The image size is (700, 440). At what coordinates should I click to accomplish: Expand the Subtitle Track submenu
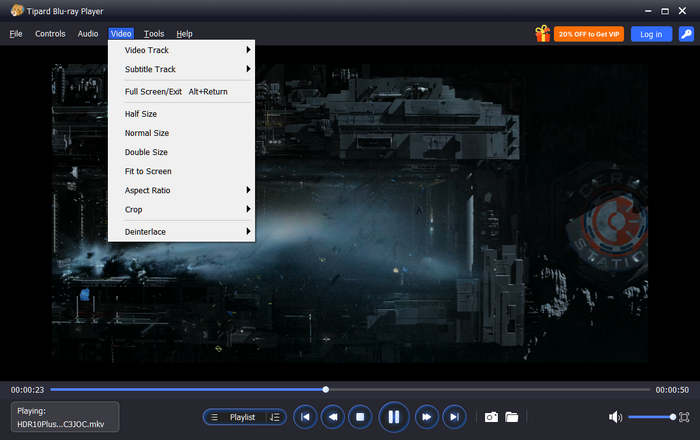click(x=182, y=69)
